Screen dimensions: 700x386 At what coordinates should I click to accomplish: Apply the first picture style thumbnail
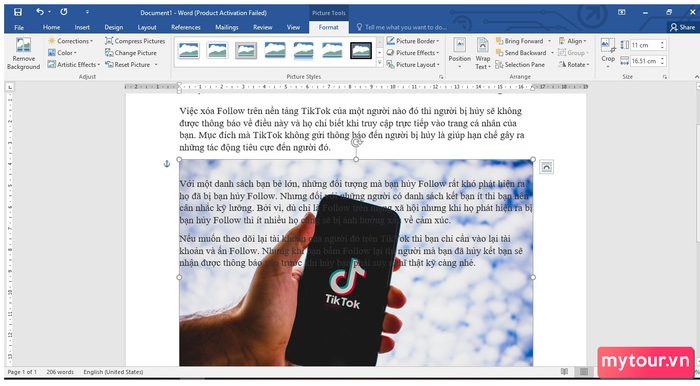tap(188, 50)
